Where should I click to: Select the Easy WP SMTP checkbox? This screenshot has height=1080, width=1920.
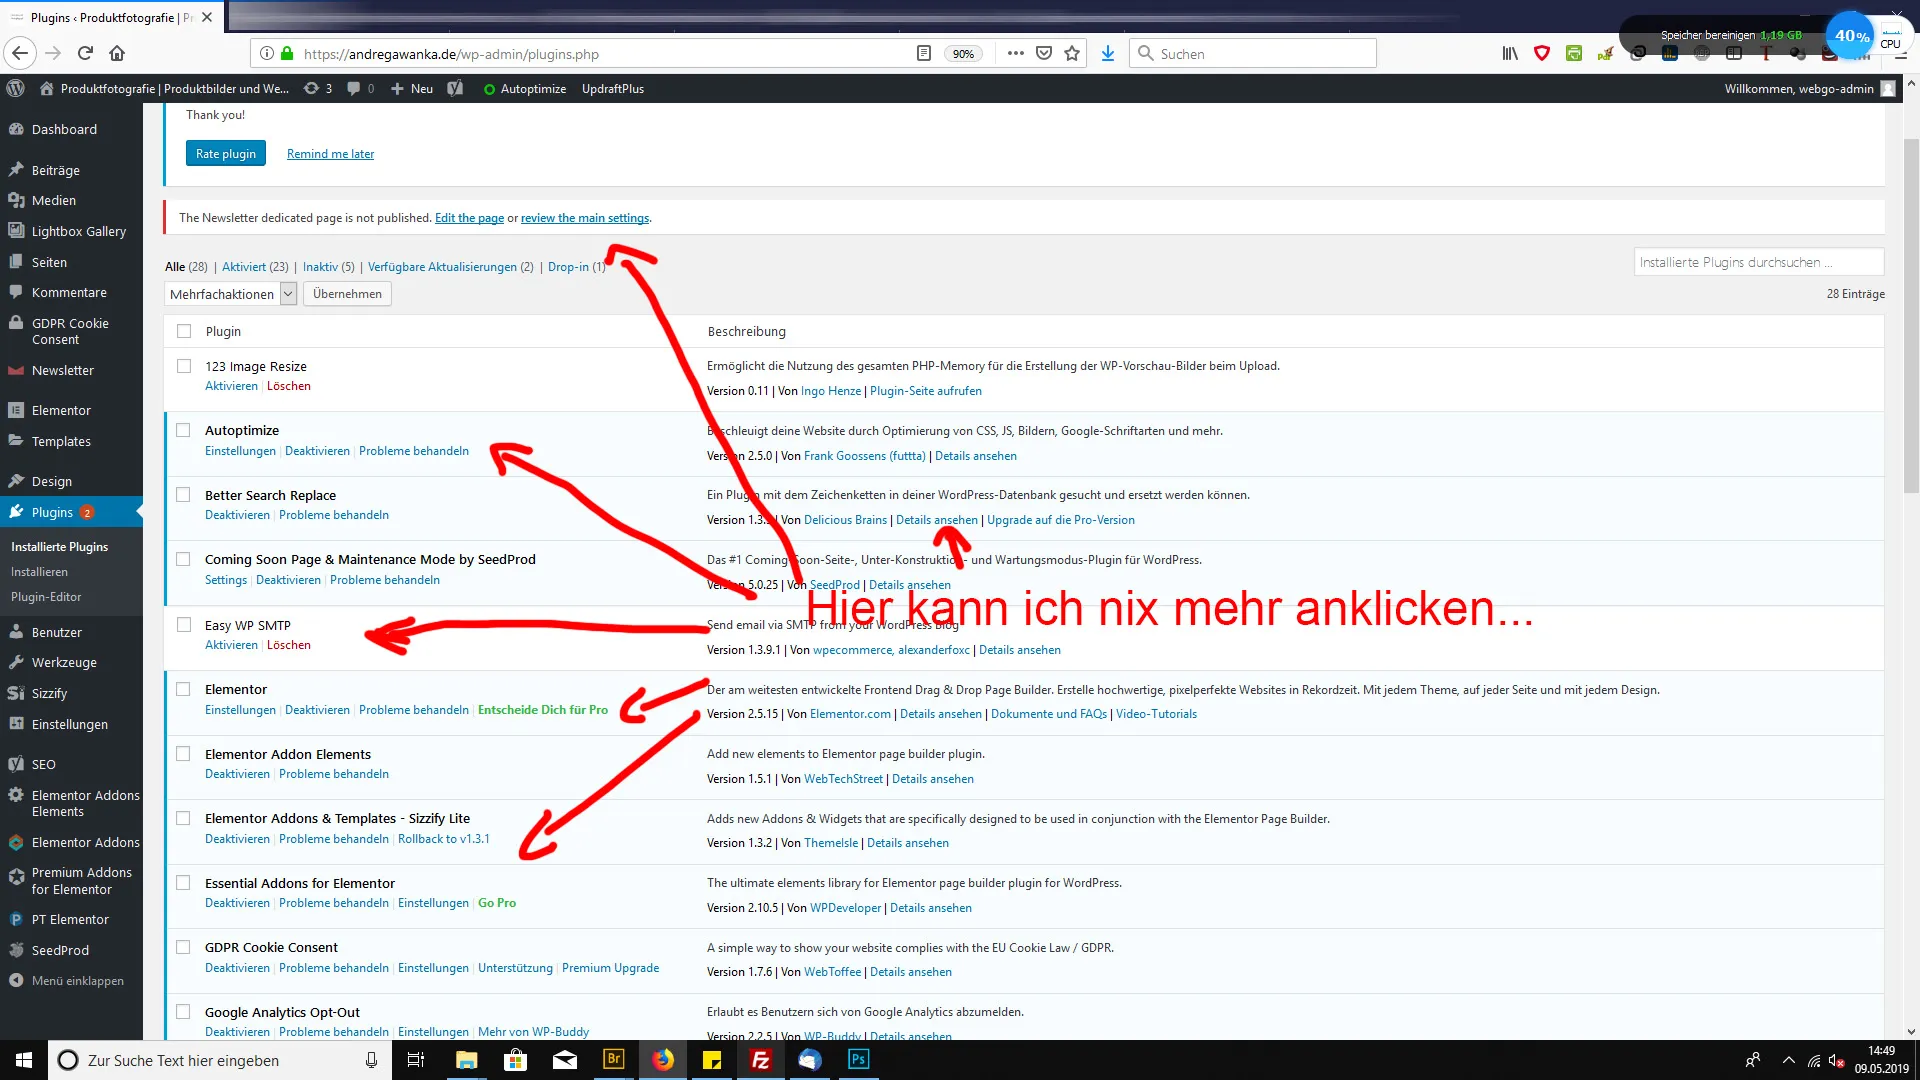click(x=184, y=625)
